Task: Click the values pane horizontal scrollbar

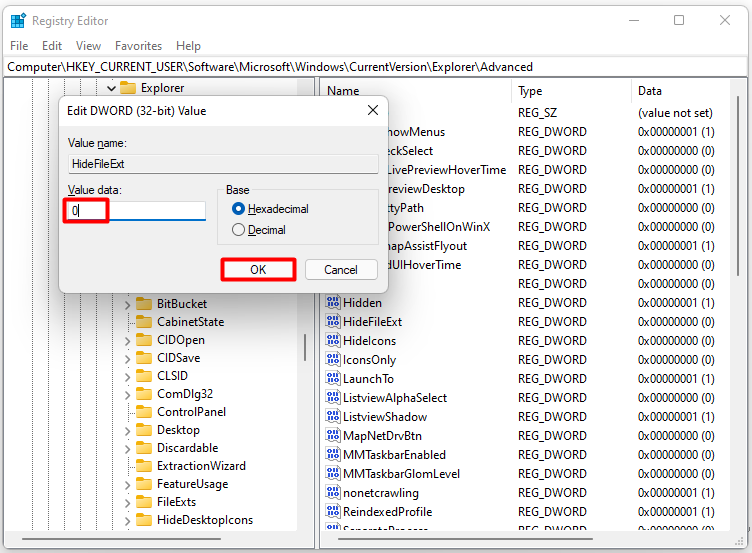Action: [x=465, y=539]
